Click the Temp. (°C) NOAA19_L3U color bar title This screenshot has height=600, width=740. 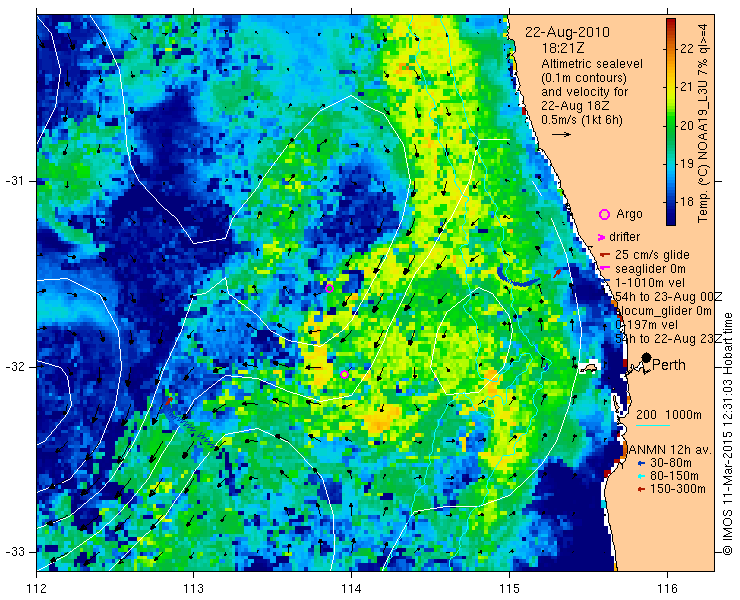[x=703, y=122]
